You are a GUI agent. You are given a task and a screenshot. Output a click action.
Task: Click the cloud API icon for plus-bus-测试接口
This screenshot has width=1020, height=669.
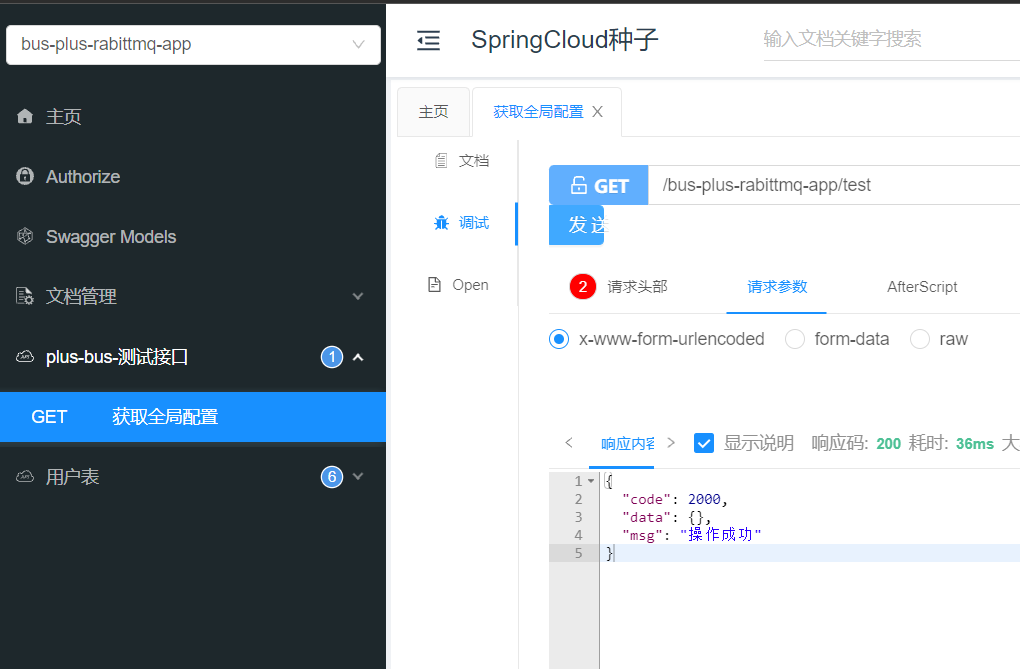click(x=25, y=357)
